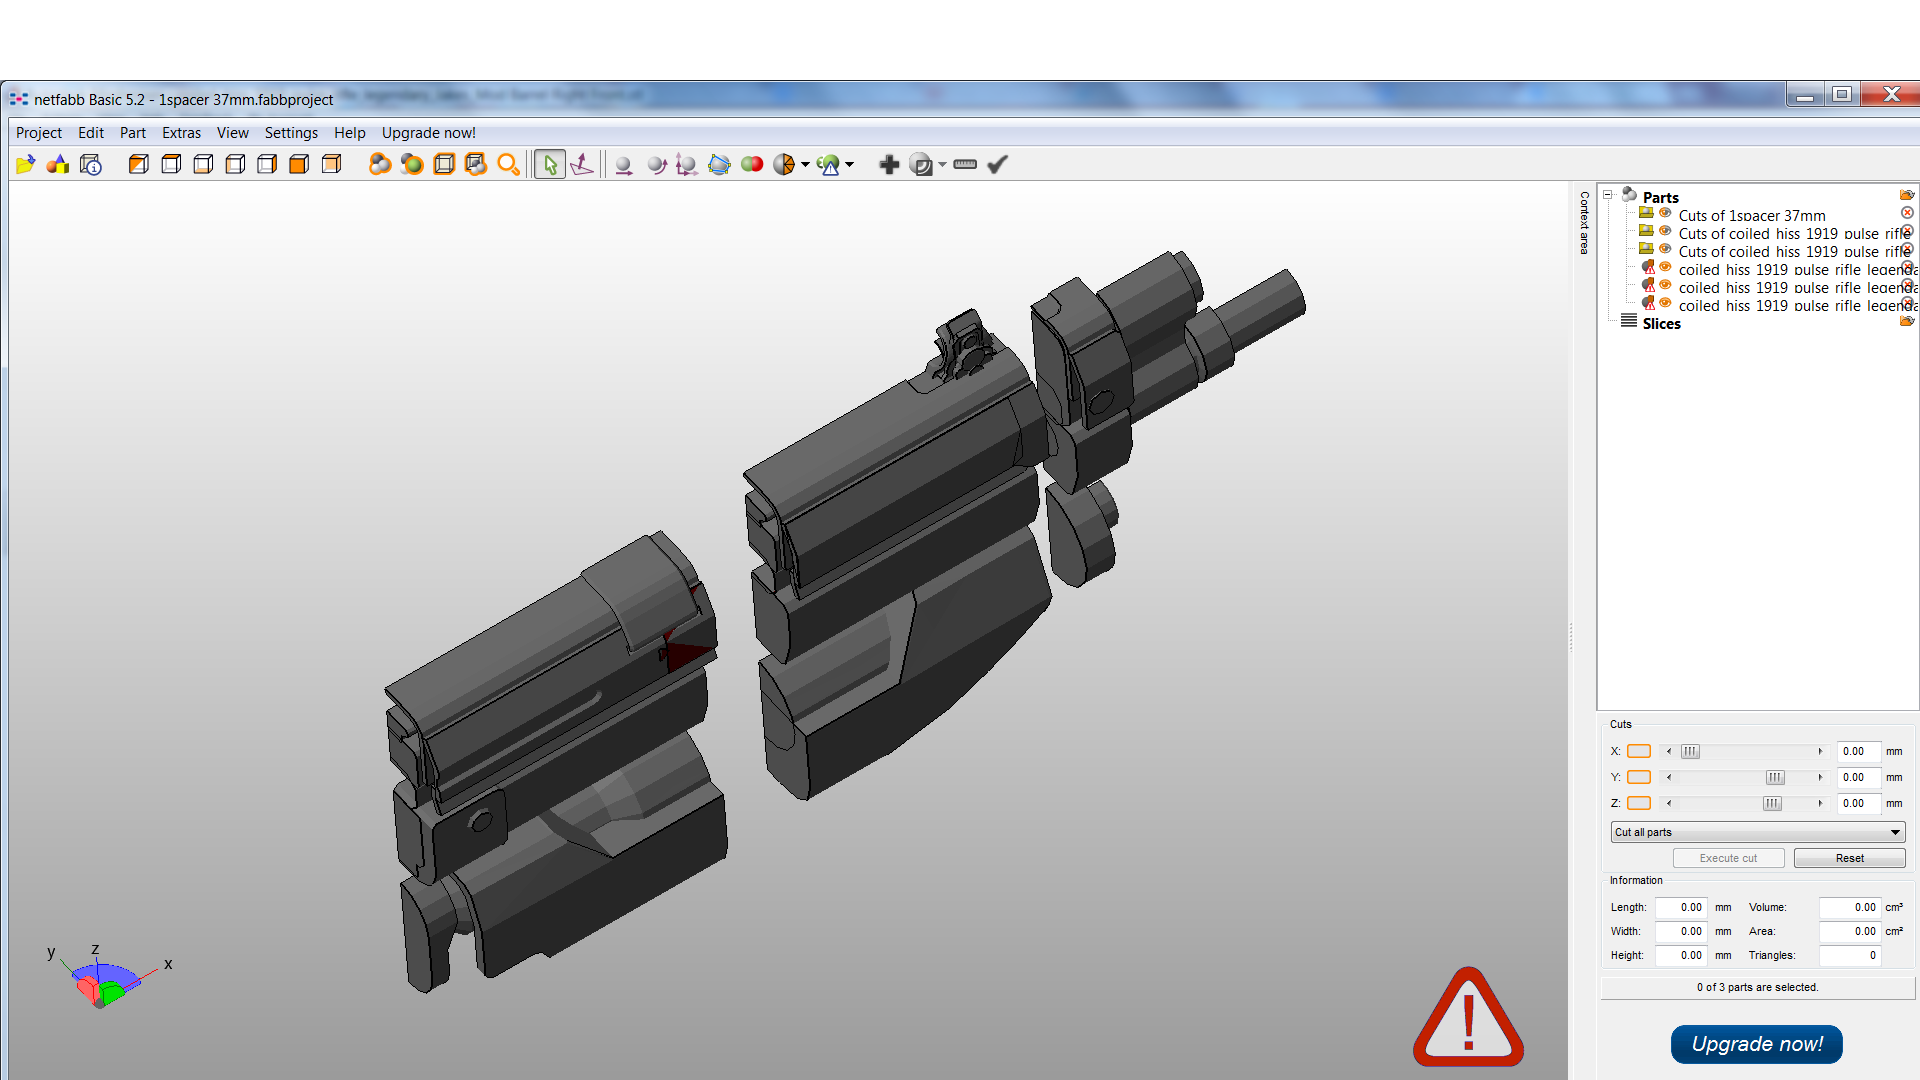Viewport: 1920px width, 1080px height.
Task: Click the Context area vertical tab
Action: (1584, 222)
